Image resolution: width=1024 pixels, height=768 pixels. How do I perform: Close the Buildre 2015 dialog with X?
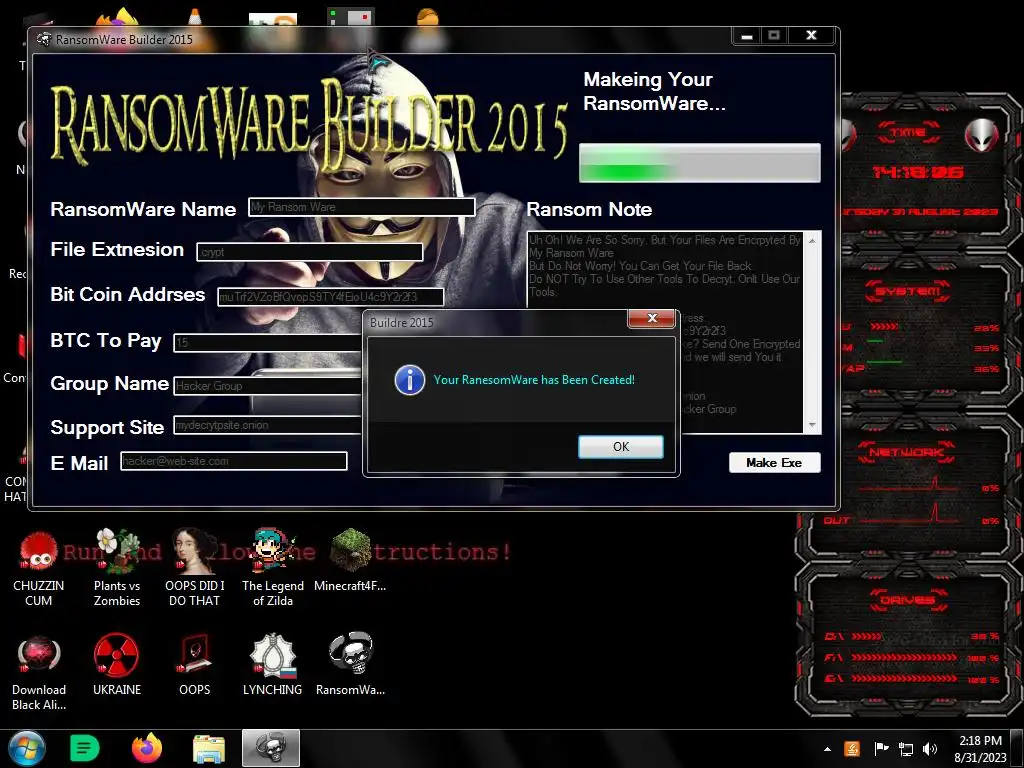coord(652,318)
